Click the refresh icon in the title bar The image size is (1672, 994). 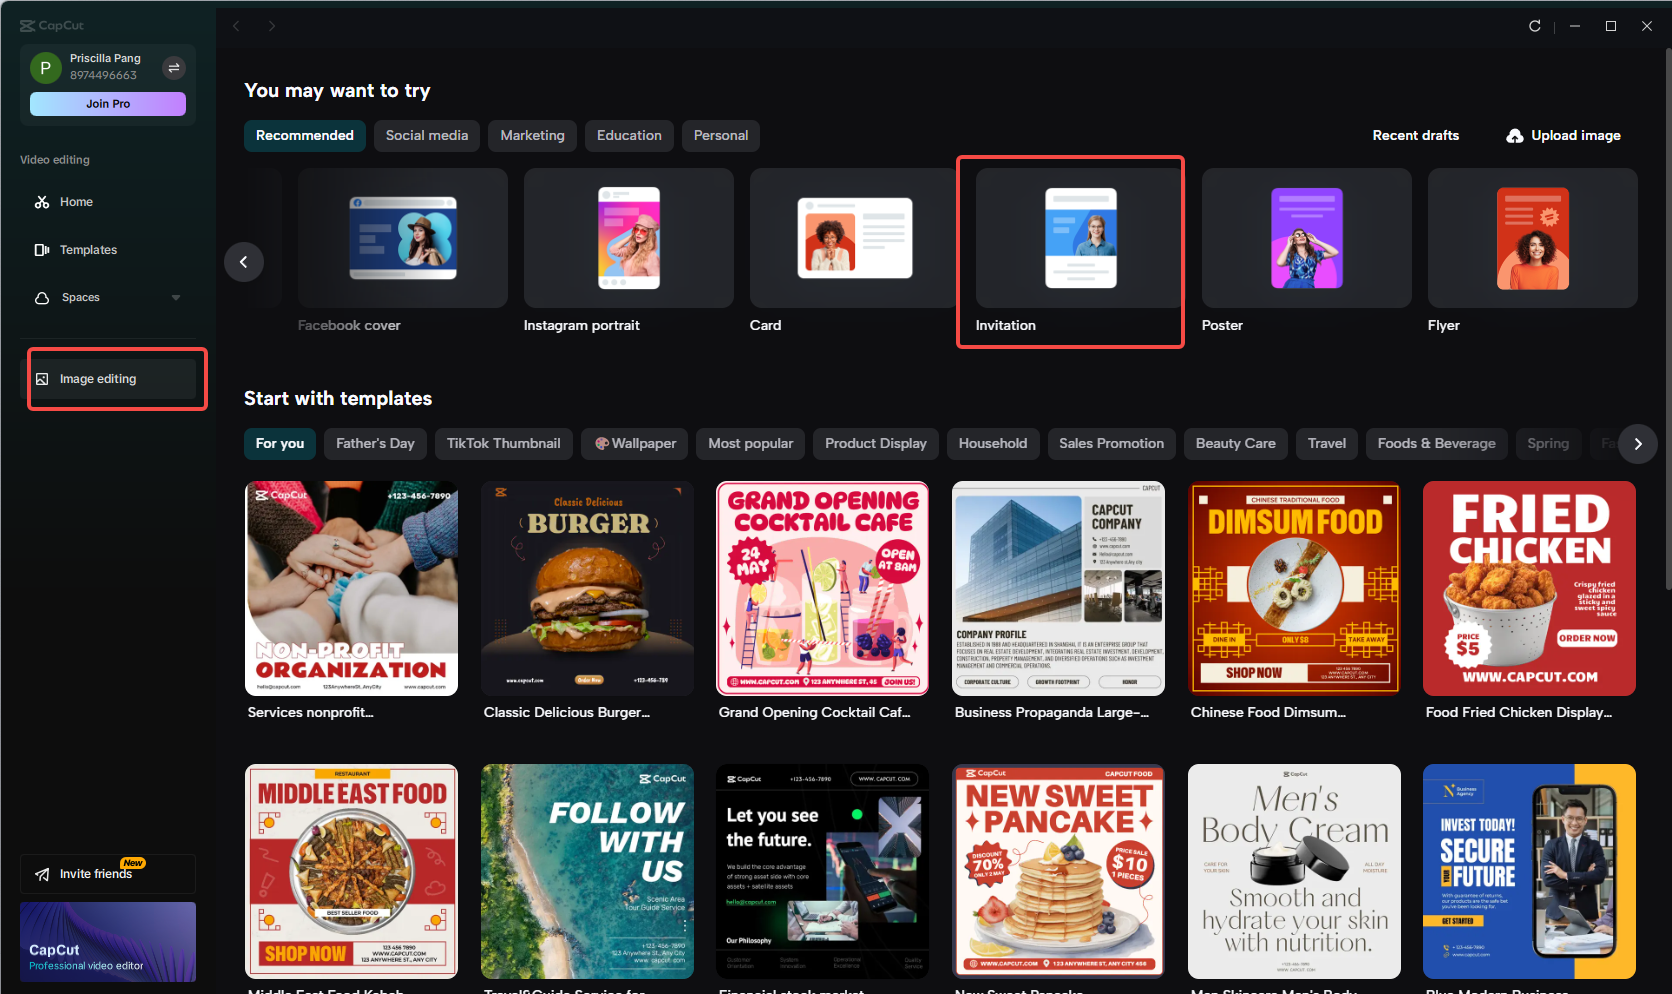[x=1535, y=26]
